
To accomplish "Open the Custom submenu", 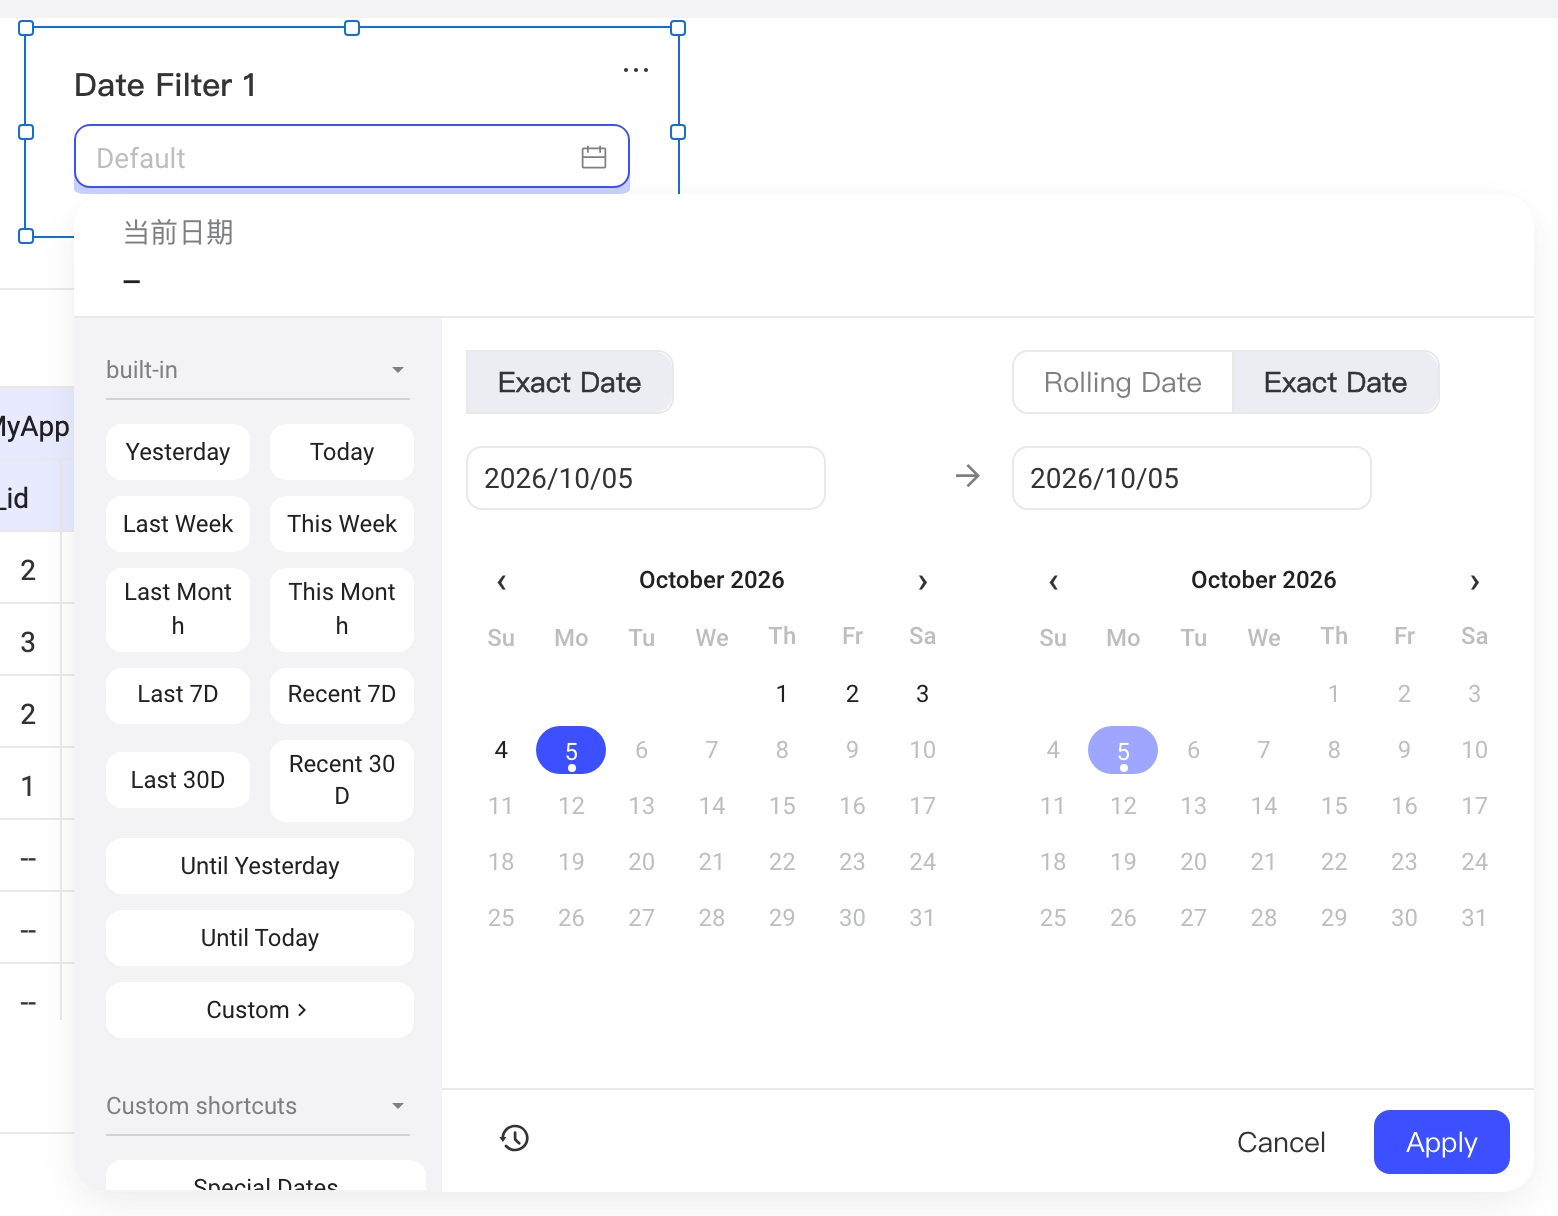I will pos(260,1010).
